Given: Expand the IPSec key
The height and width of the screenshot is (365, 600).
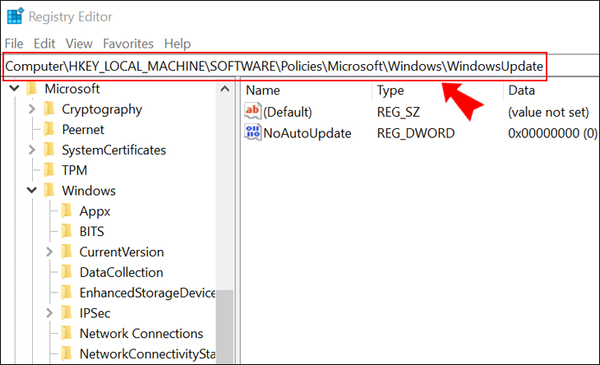Looking at the screenshot, I should coord(49,313).
